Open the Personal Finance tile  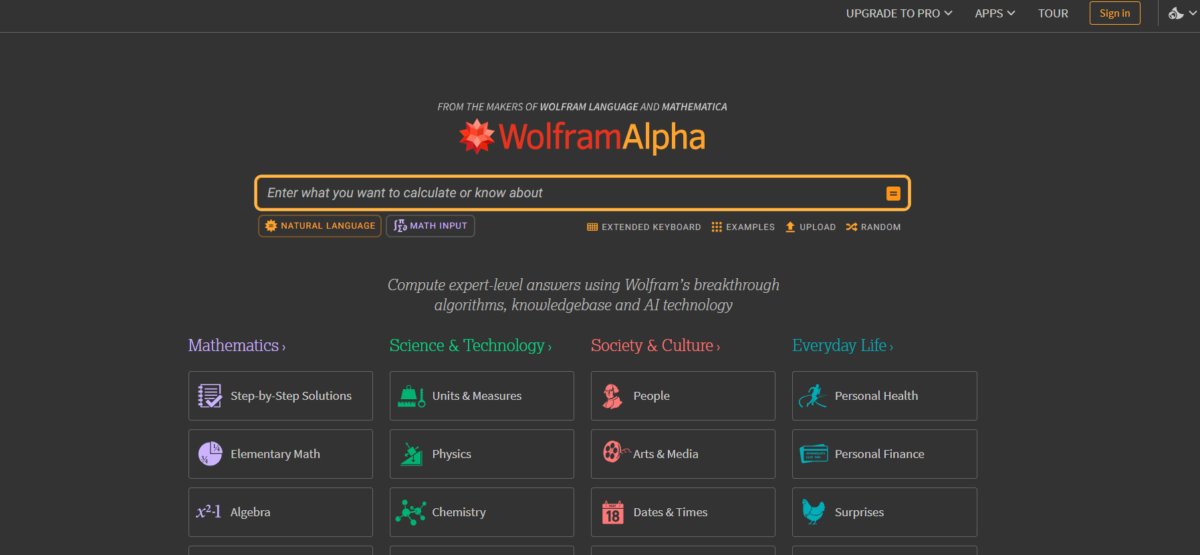[x=884, y=454]
